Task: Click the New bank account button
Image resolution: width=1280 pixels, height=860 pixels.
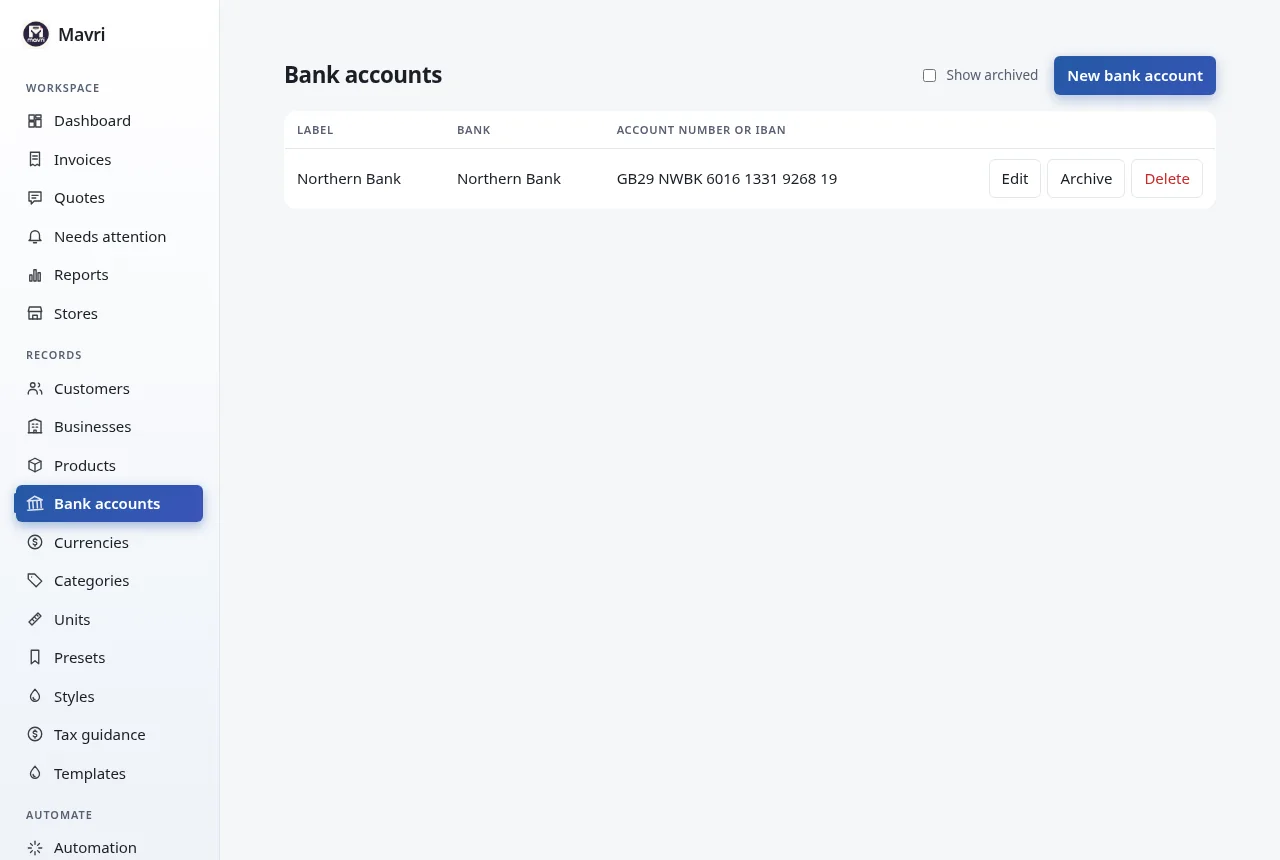Action: [x=1135, y=76]
